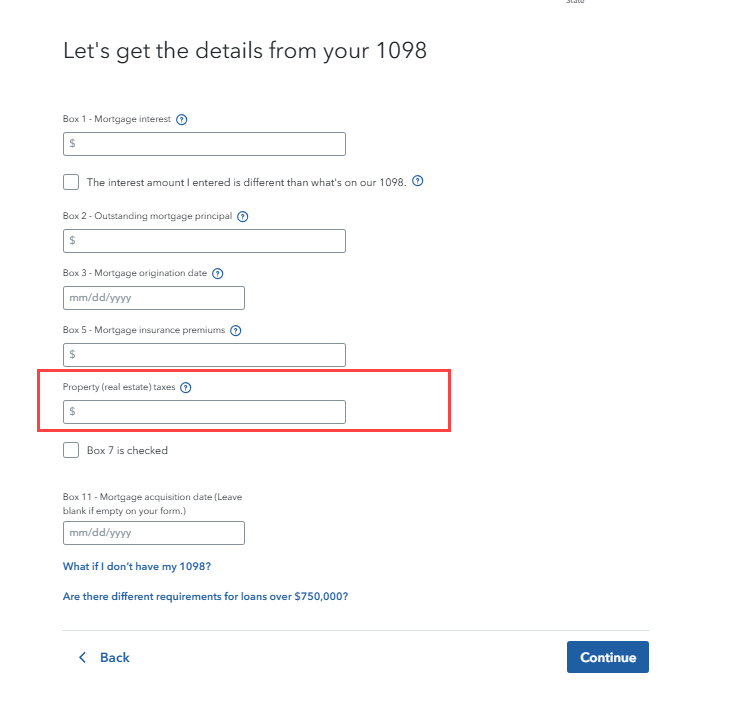This screenshot has height=724, width=736.
Task: Click the Property (real estate) taxes field
Action: [204, 412]
